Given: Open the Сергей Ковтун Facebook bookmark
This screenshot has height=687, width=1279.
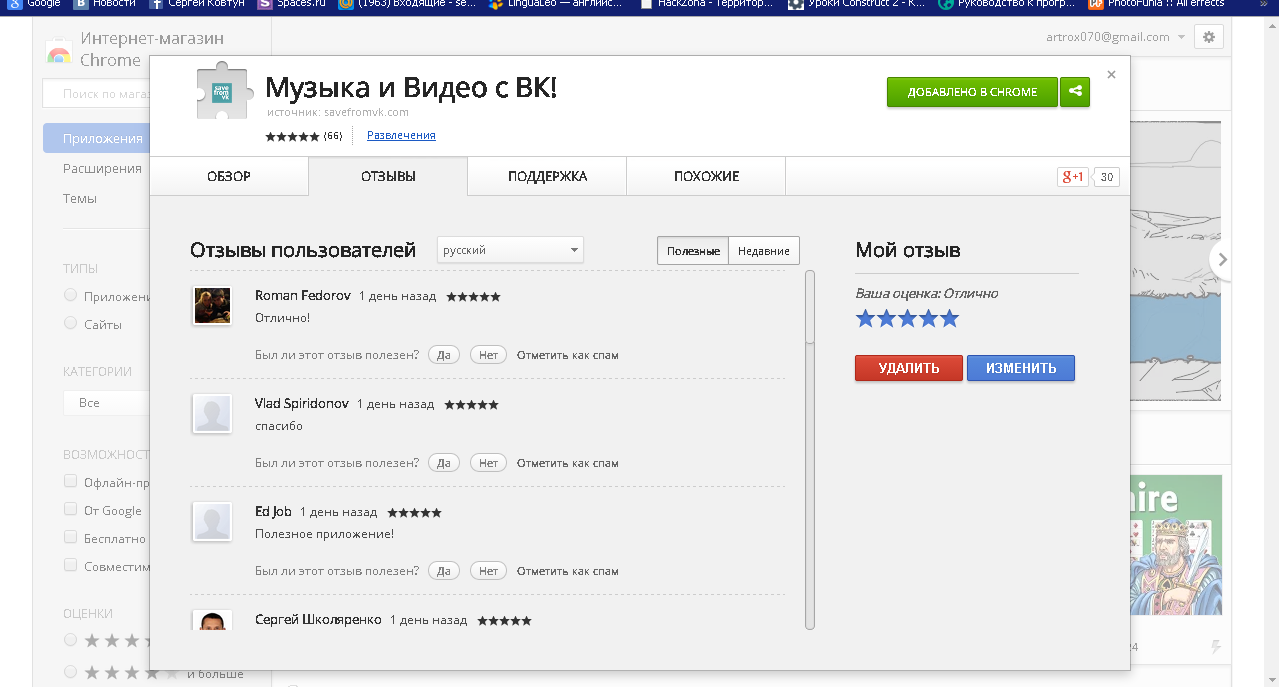Looking at the screenshot, I should (197, 4).
